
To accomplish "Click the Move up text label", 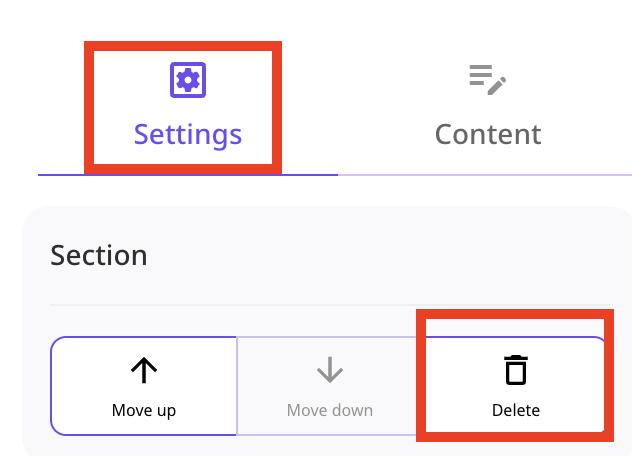I will click(x=144, y=410).
